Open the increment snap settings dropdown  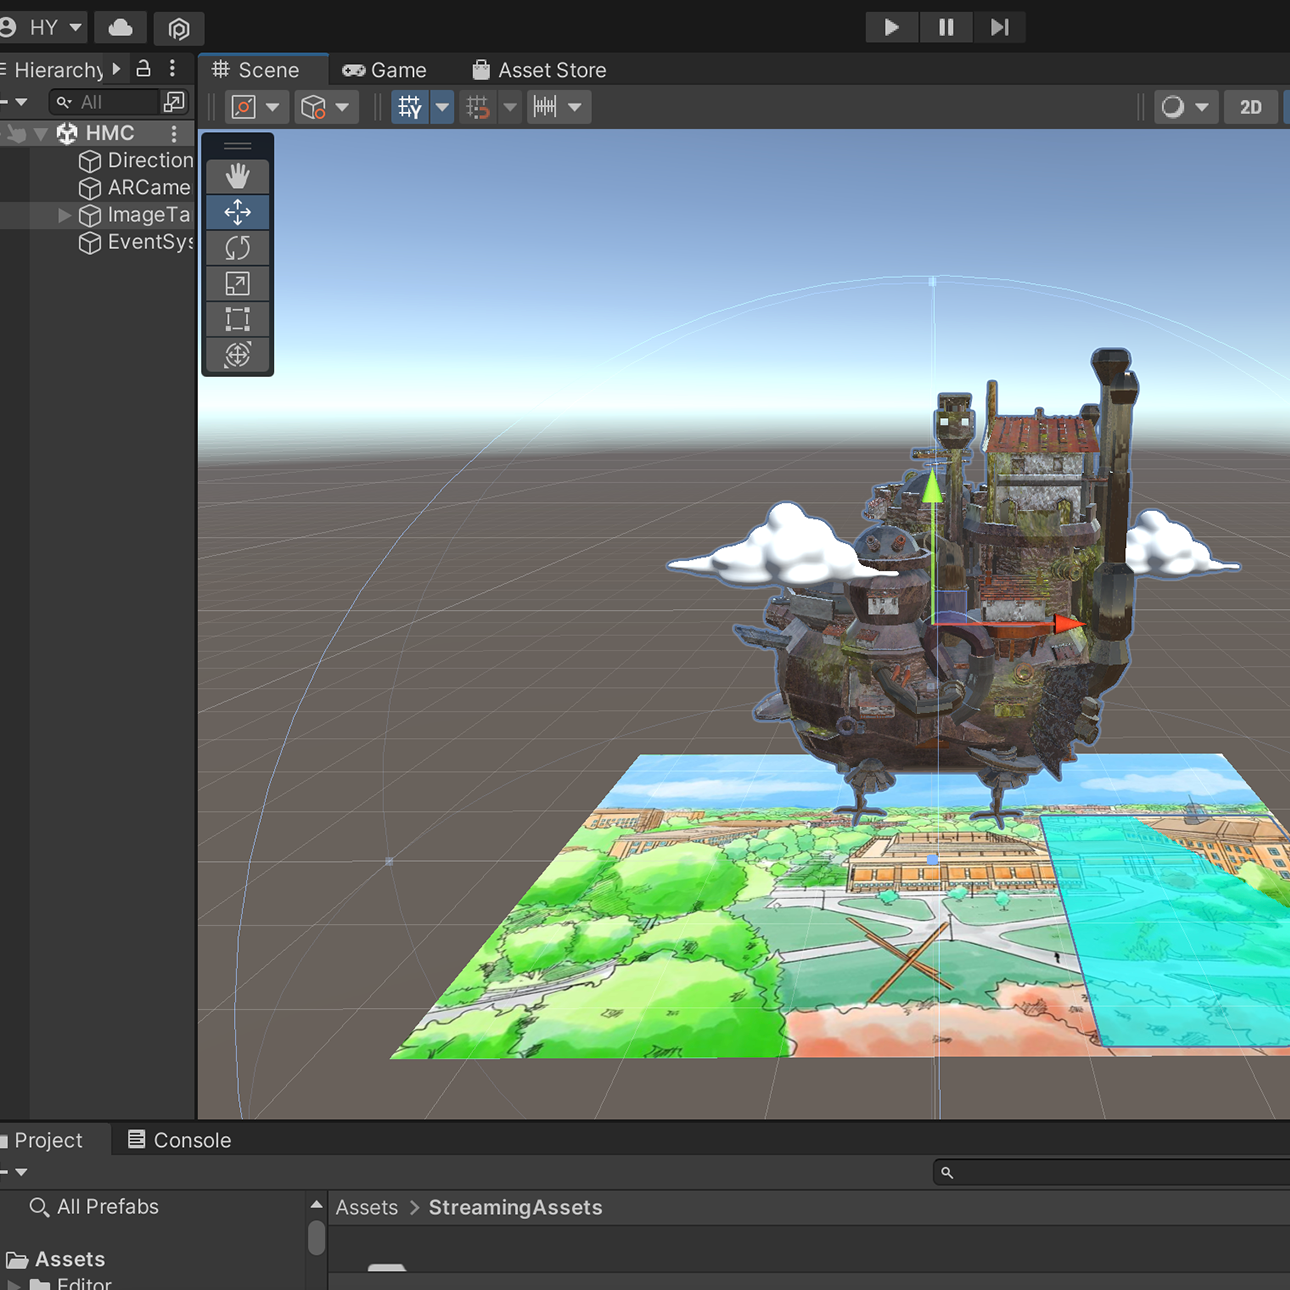pos(575,107)
